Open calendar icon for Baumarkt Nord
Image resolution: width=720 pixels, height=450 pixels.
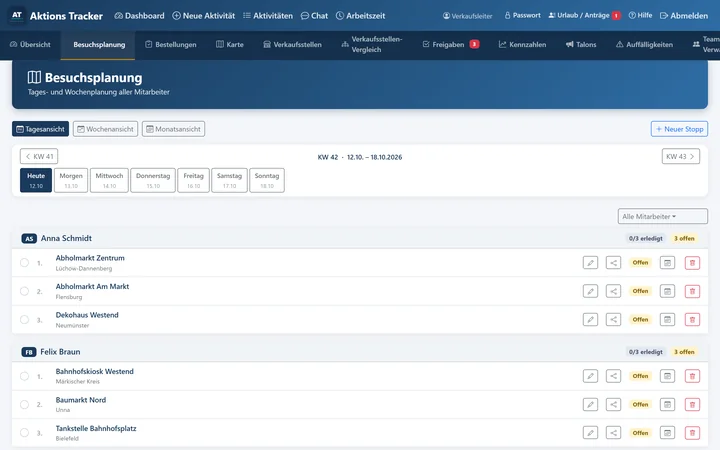click(667, 405)
